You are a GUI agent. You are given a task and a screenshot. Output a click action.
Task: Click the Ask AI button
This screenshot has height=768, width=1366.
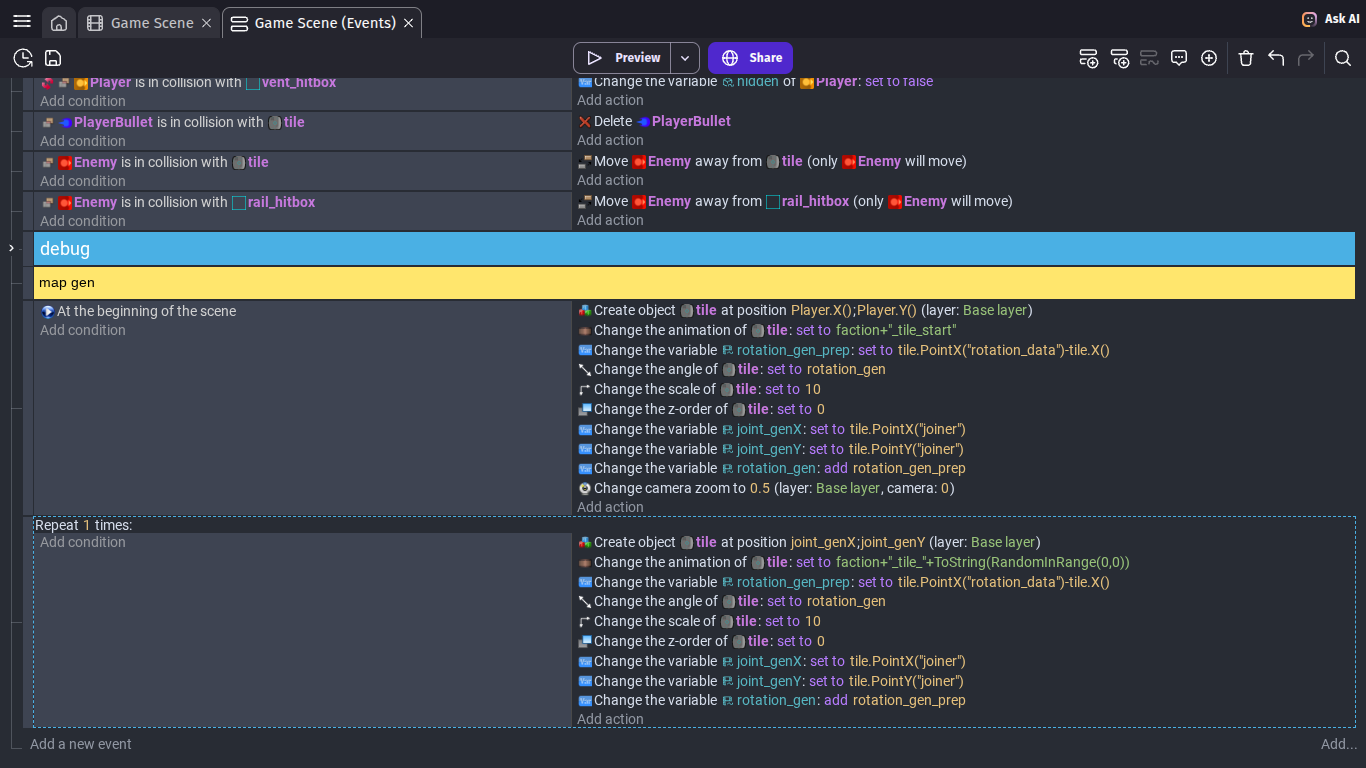[1330, 19]
